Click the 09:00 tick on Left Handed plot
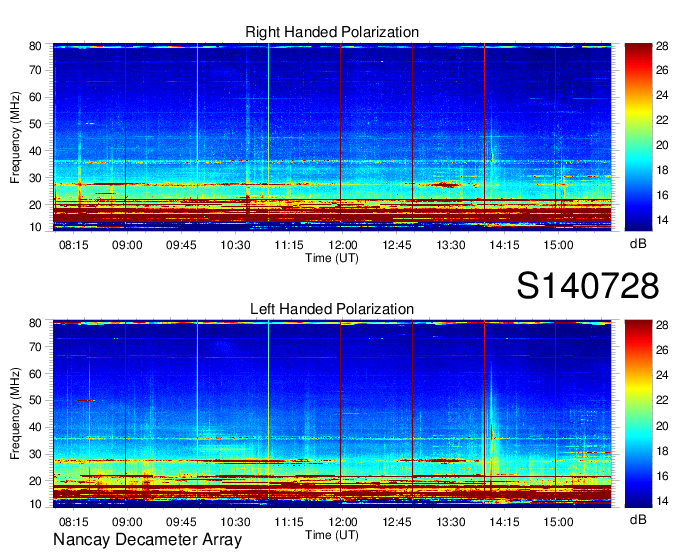This screenshot has height=552, width=680. pyautogui.click(x=127, y=522)
